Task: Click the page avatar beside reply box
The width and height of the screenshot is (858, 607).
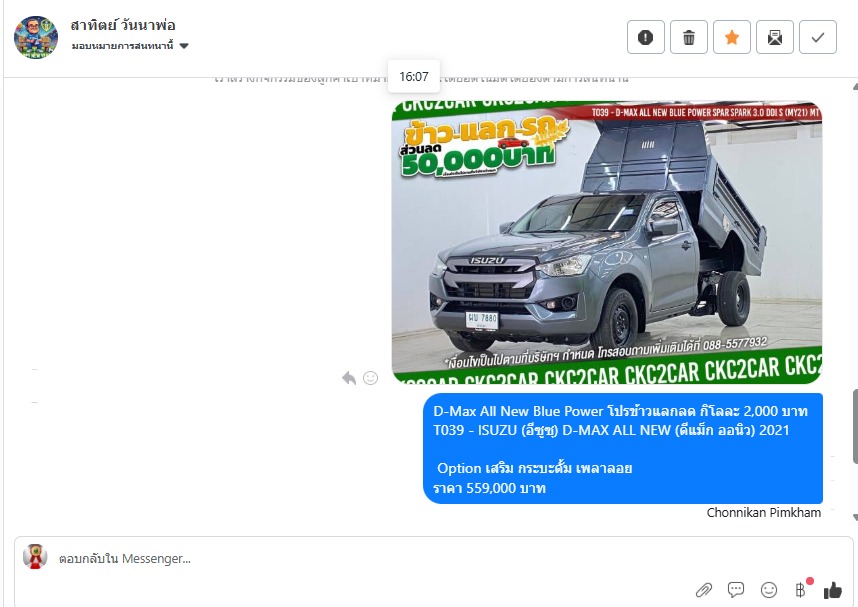Action: (x=35, y=557)
